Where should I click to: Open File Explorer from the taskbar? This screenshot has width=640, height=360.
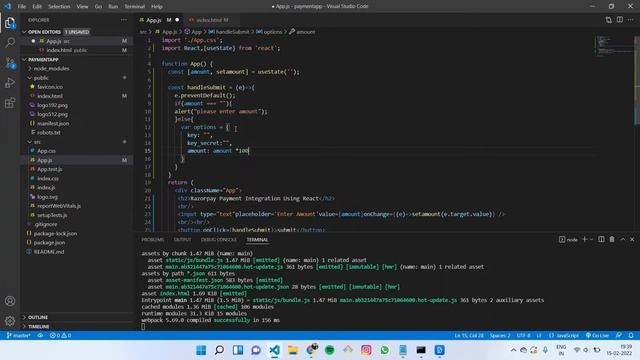click(293, 350)
